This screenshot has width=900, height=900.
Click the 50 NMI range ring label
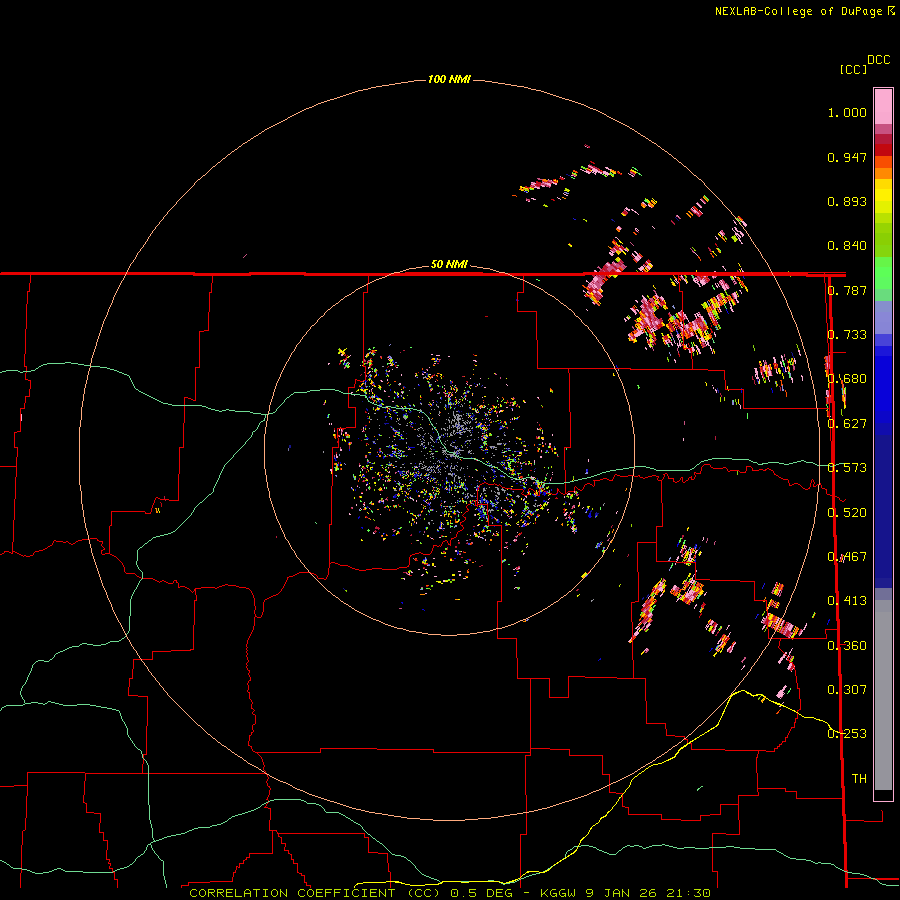pos(449,265)
